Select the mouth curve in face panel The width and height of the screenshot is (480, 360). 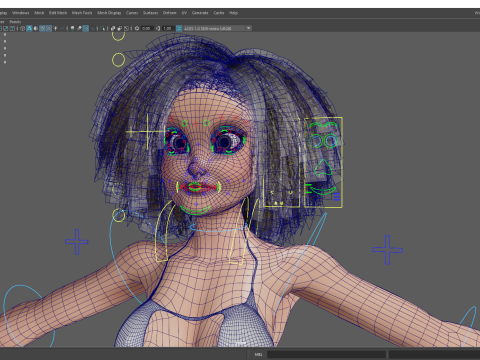click(323, 191)
